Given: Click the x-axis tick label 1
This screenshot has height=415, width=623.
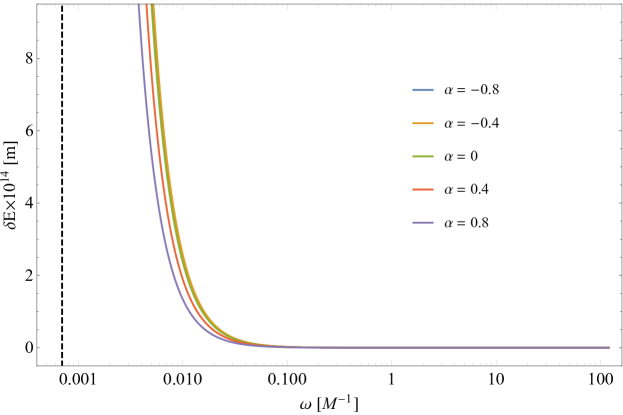Looking at the screenshot, I should click(x=391, y=380).
